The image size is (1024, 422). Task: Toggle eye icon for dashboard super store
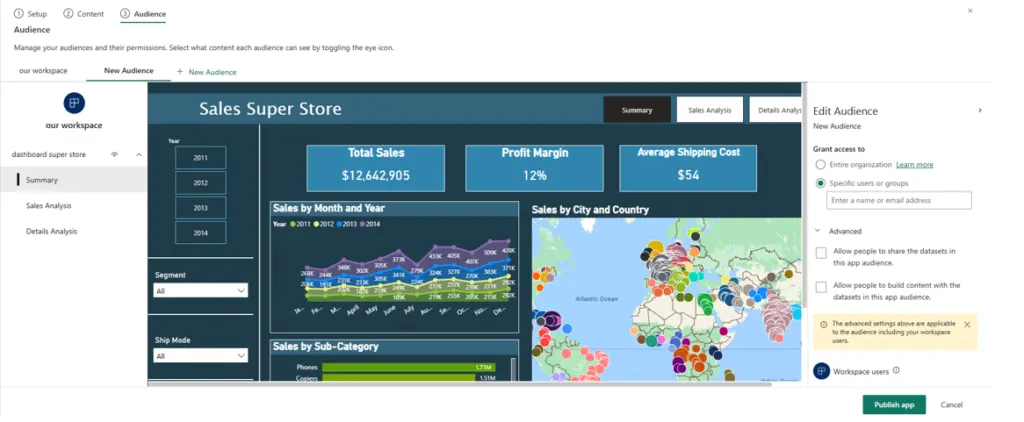tap(114, 155)
